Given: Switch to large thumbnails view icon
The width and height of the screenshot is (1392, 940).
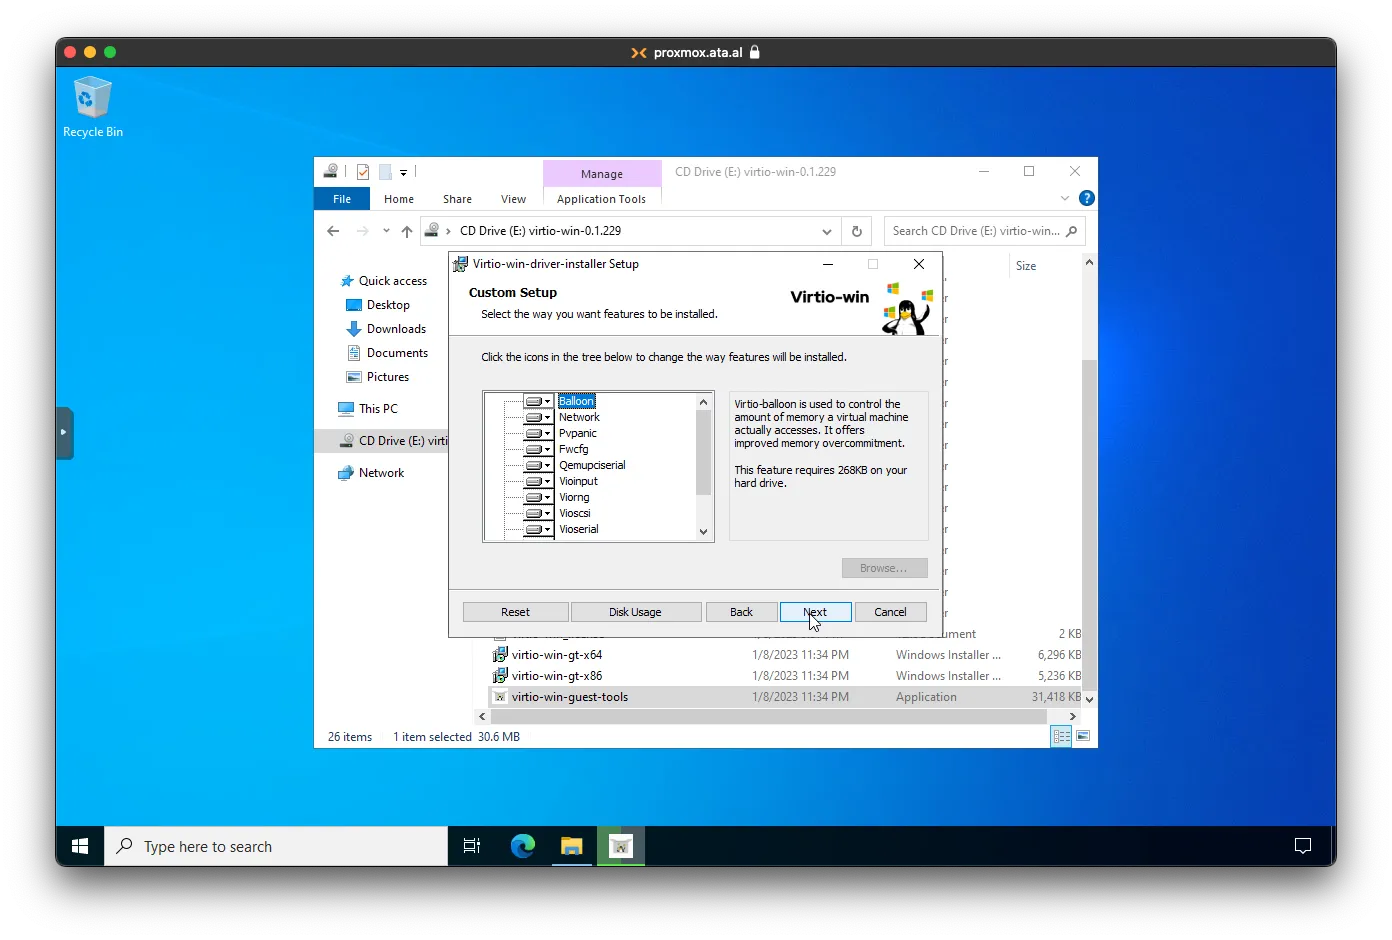Looking at the screenshot, I should coord(1083,736).
